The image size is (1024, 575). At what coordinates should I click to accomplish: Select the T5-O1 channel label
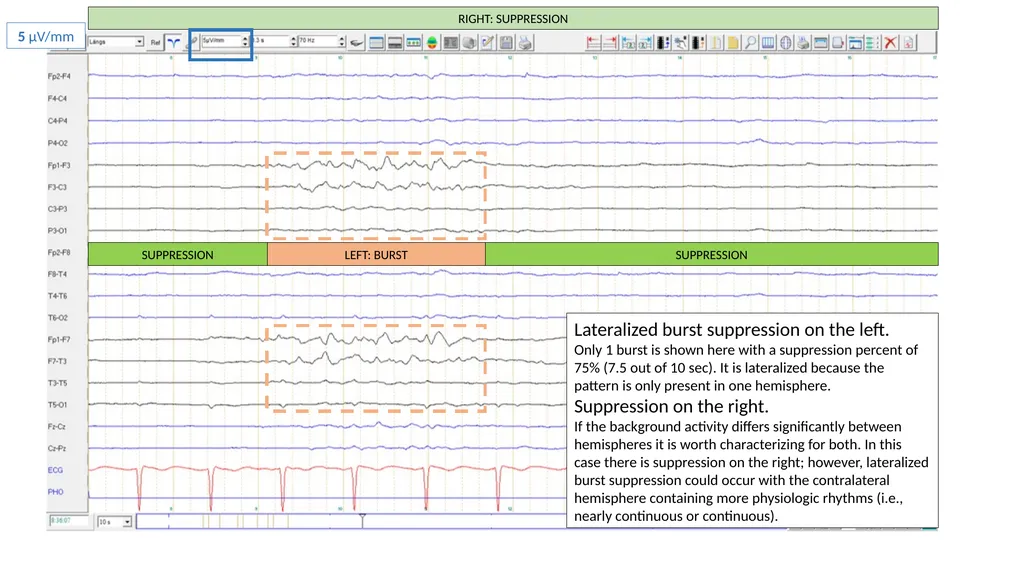57,405
